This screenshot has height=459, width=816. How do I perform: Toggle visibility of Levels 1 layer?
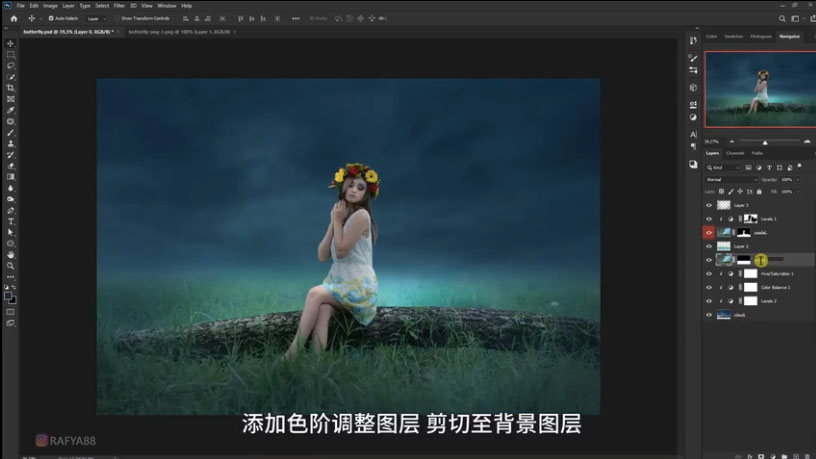[x=709, y=219]
